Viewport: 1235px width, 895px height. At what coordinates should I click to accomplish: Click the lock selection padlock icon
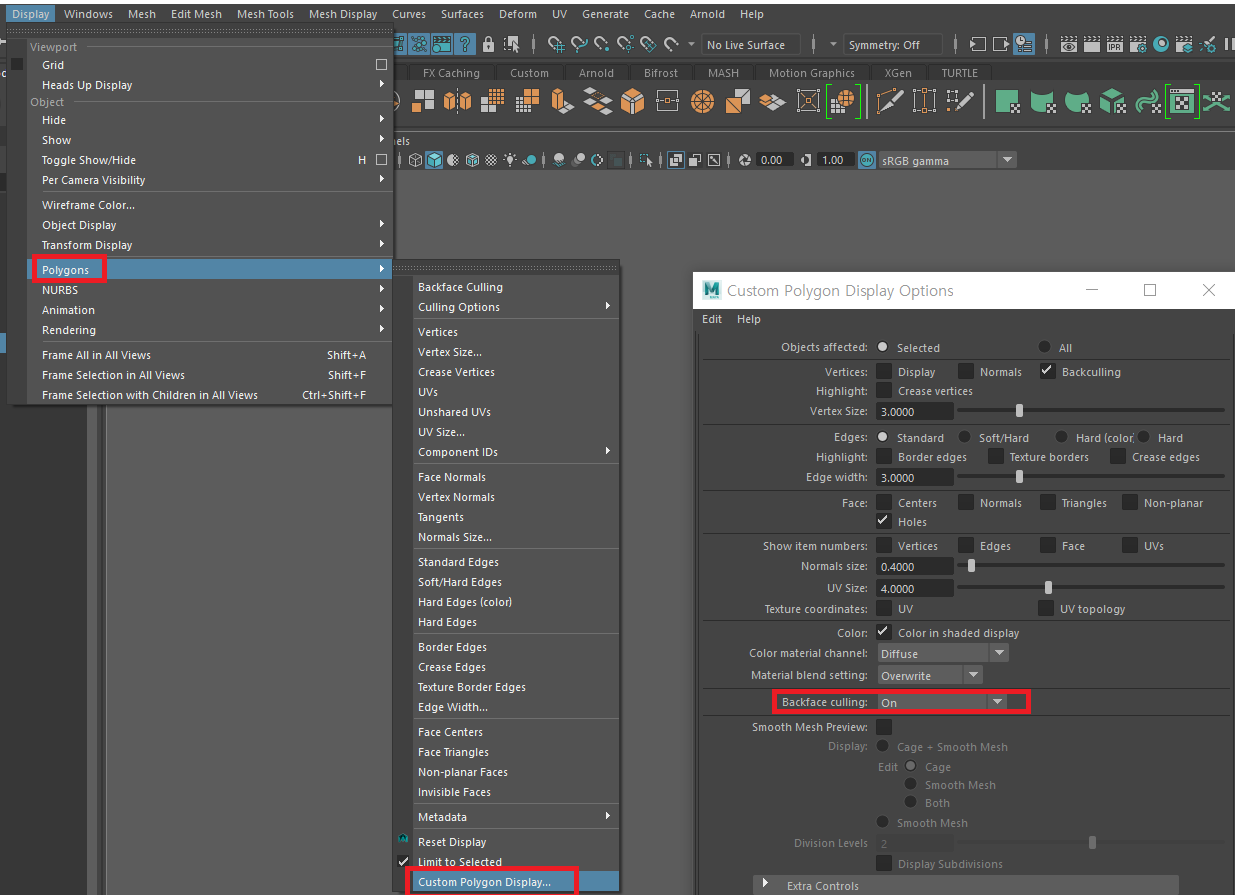pyautogui.click(x=488, y=45)
